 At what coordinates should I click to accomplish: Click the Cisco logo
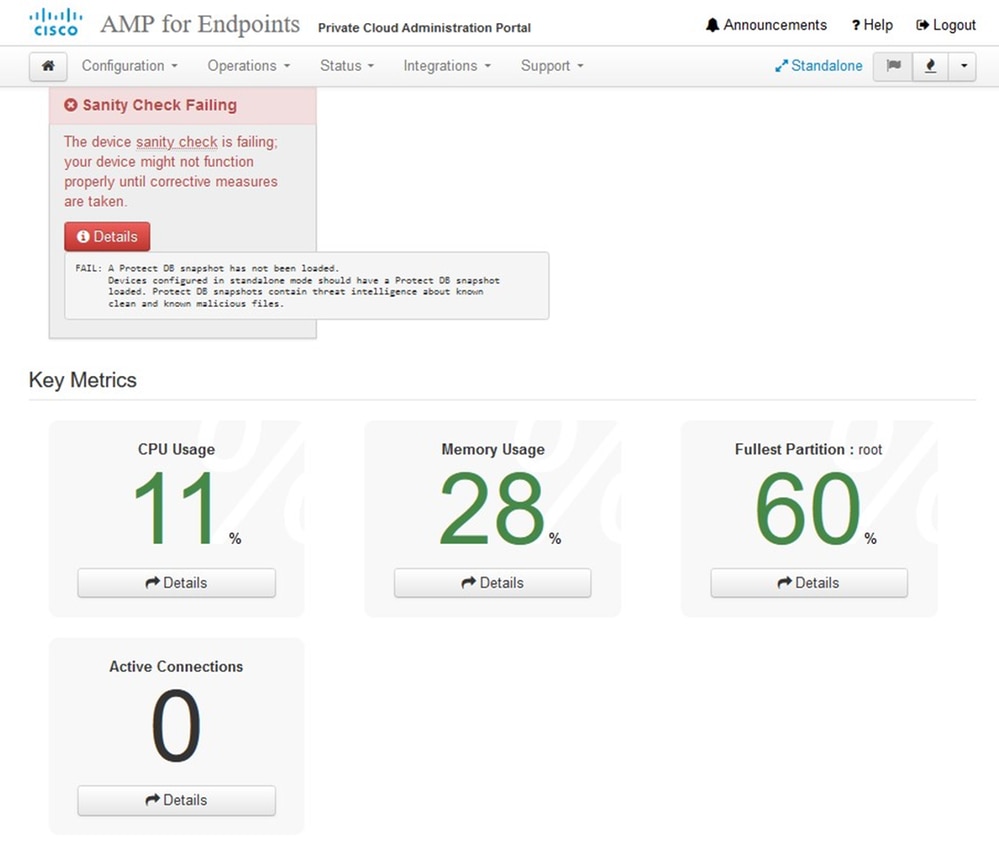tap(55, 22)
